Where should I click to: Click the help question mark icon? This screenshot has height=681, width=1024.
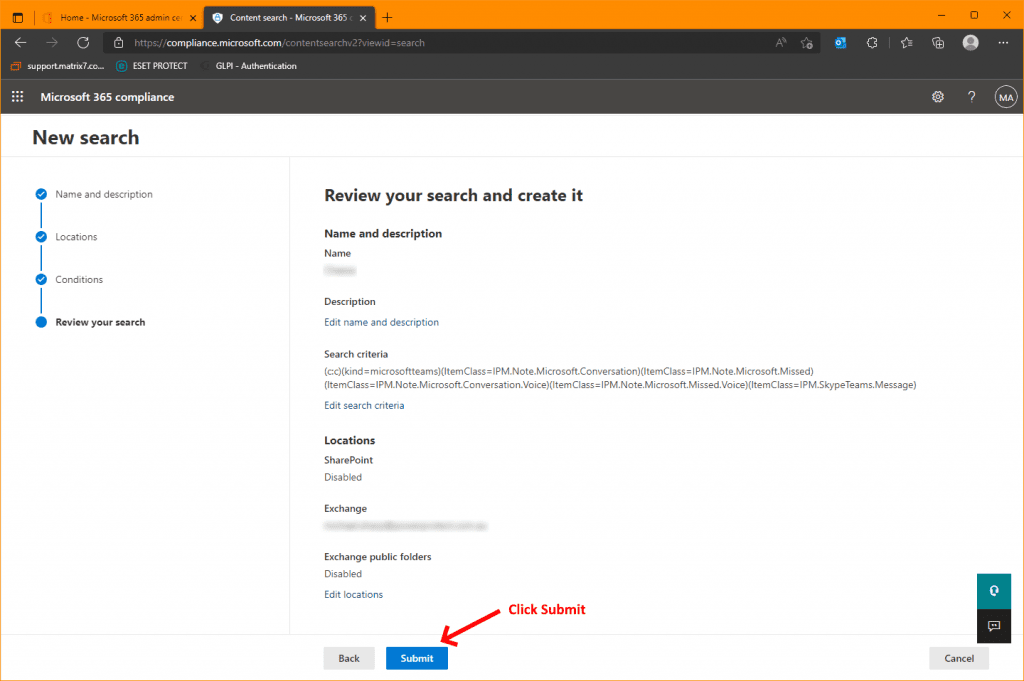click(971, 97)
